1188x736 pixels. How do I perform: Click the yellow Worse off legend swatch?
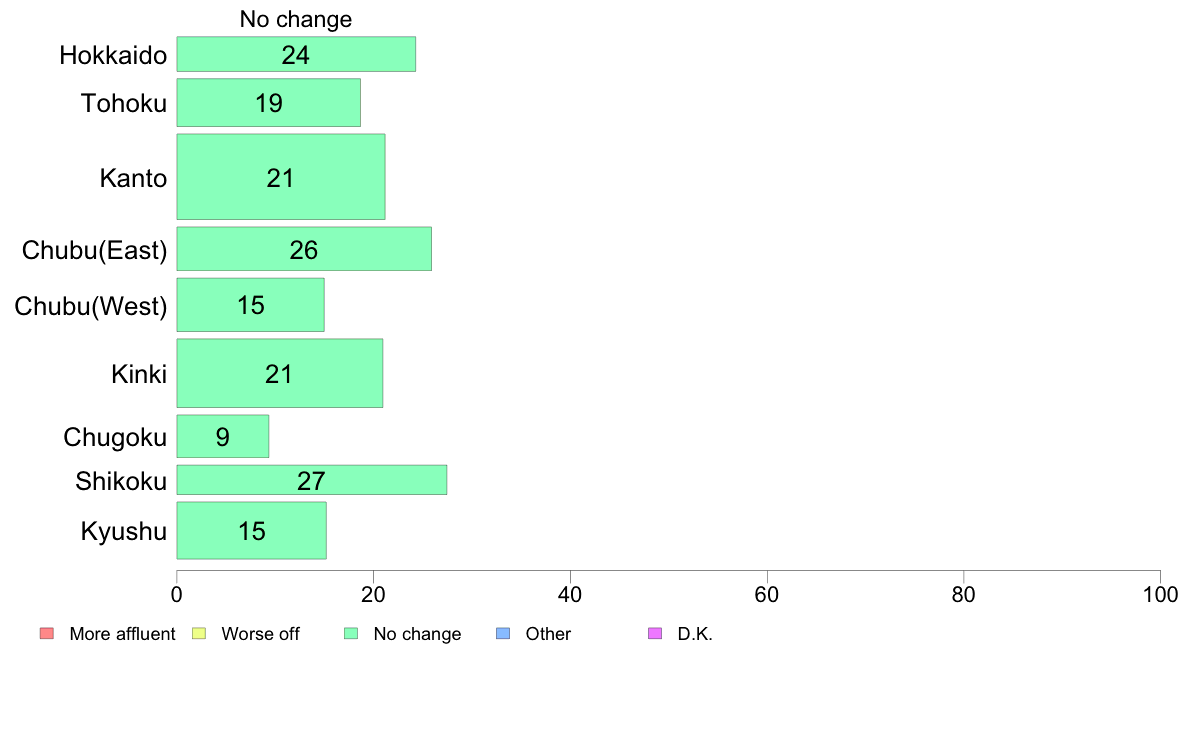[x=199, y=634]
